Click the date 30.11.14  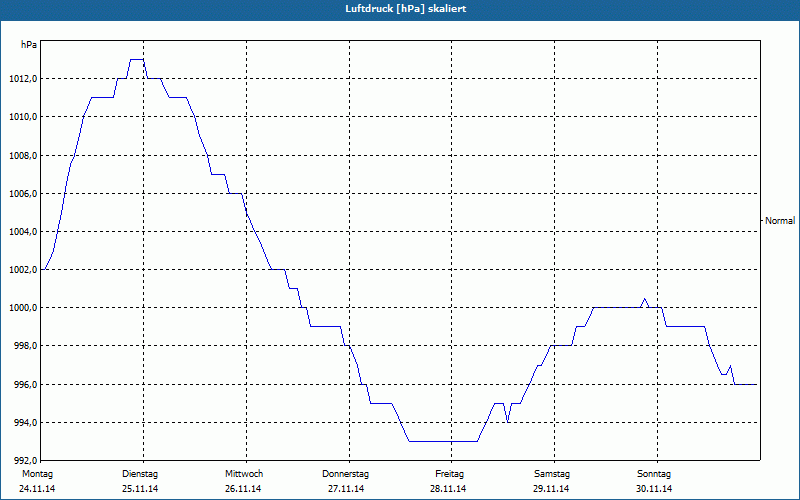tap(654, 489)
